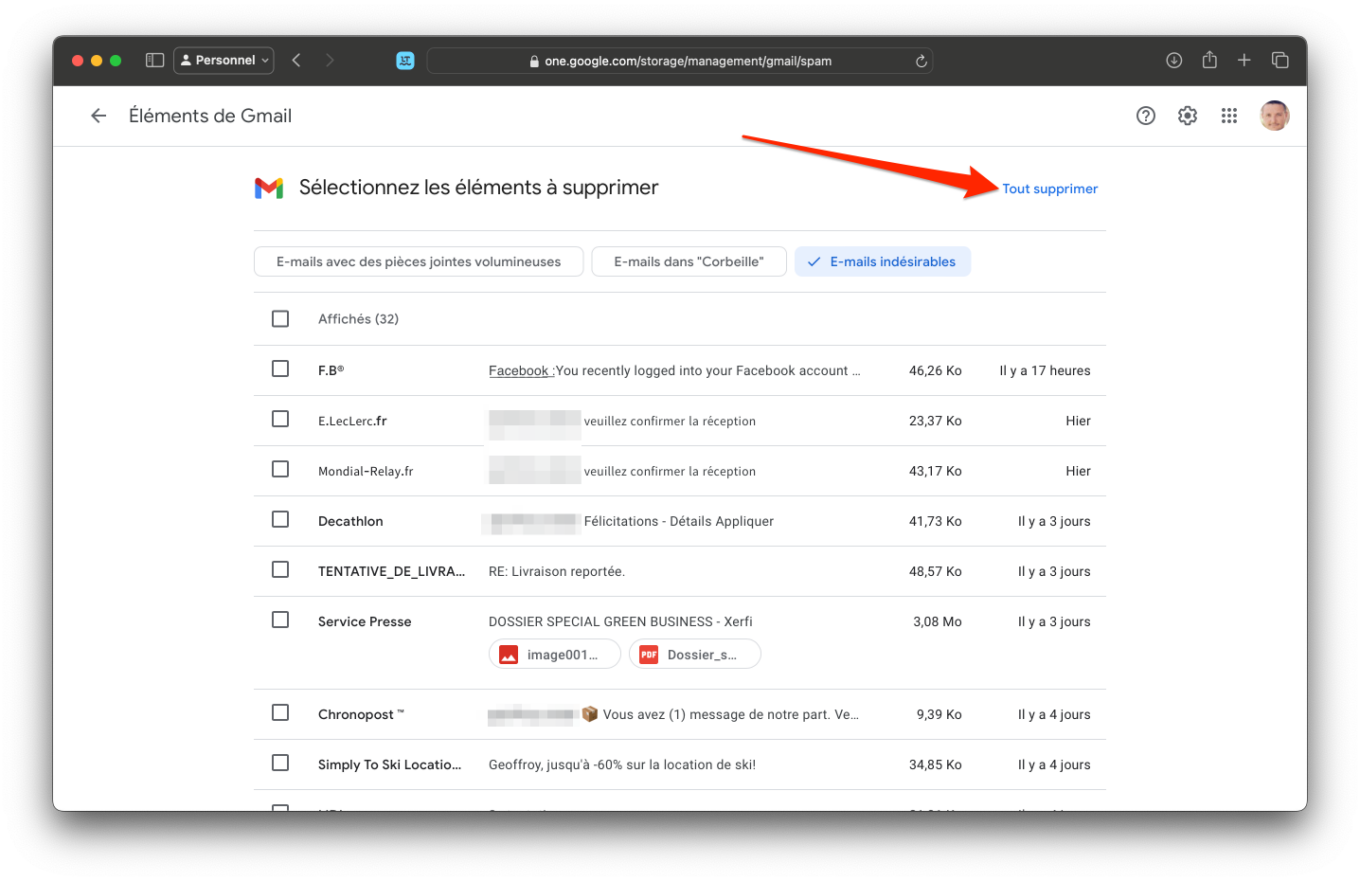The image size is (1360, 881).
Task: Click the Chronopost ™ sender name
Action: click(361, 715)
